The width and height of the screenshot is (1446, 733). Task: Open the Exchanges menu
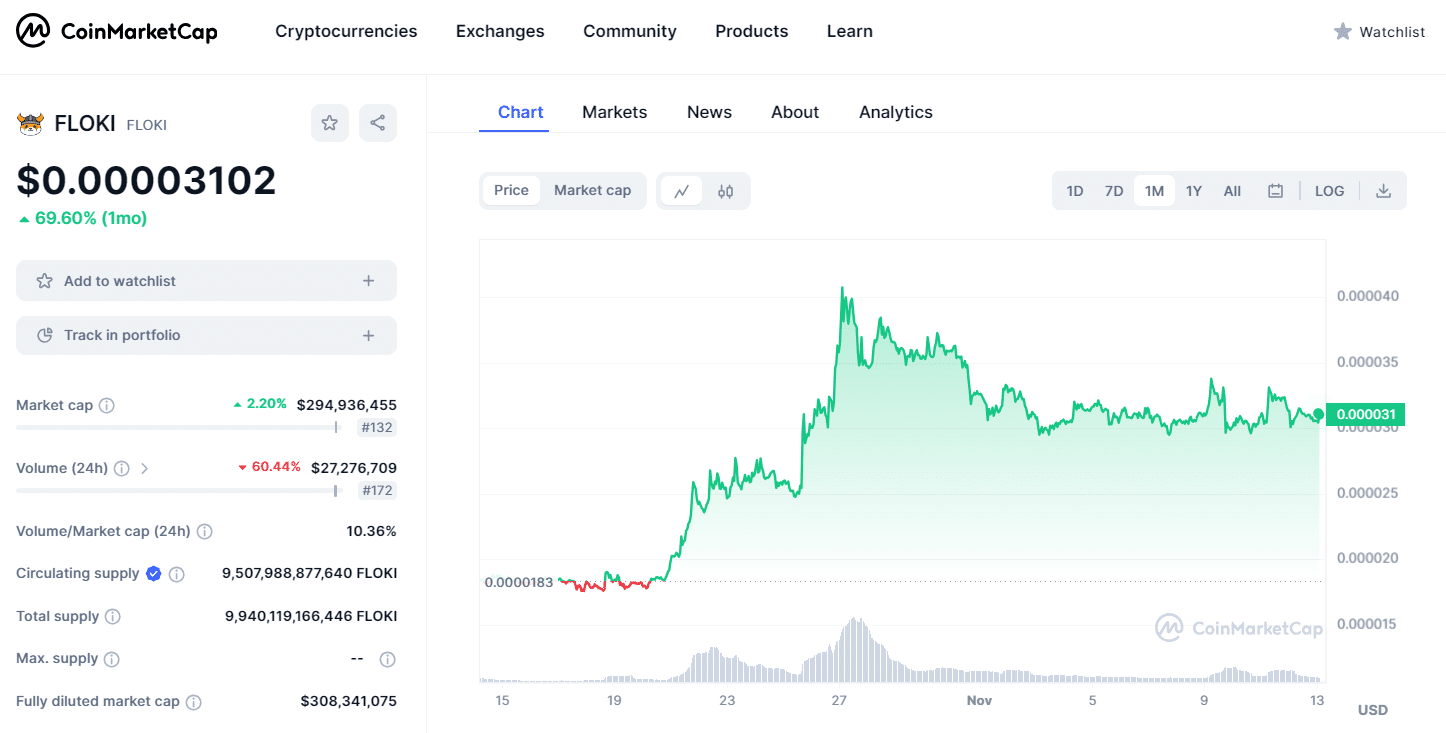coord(500,32)
